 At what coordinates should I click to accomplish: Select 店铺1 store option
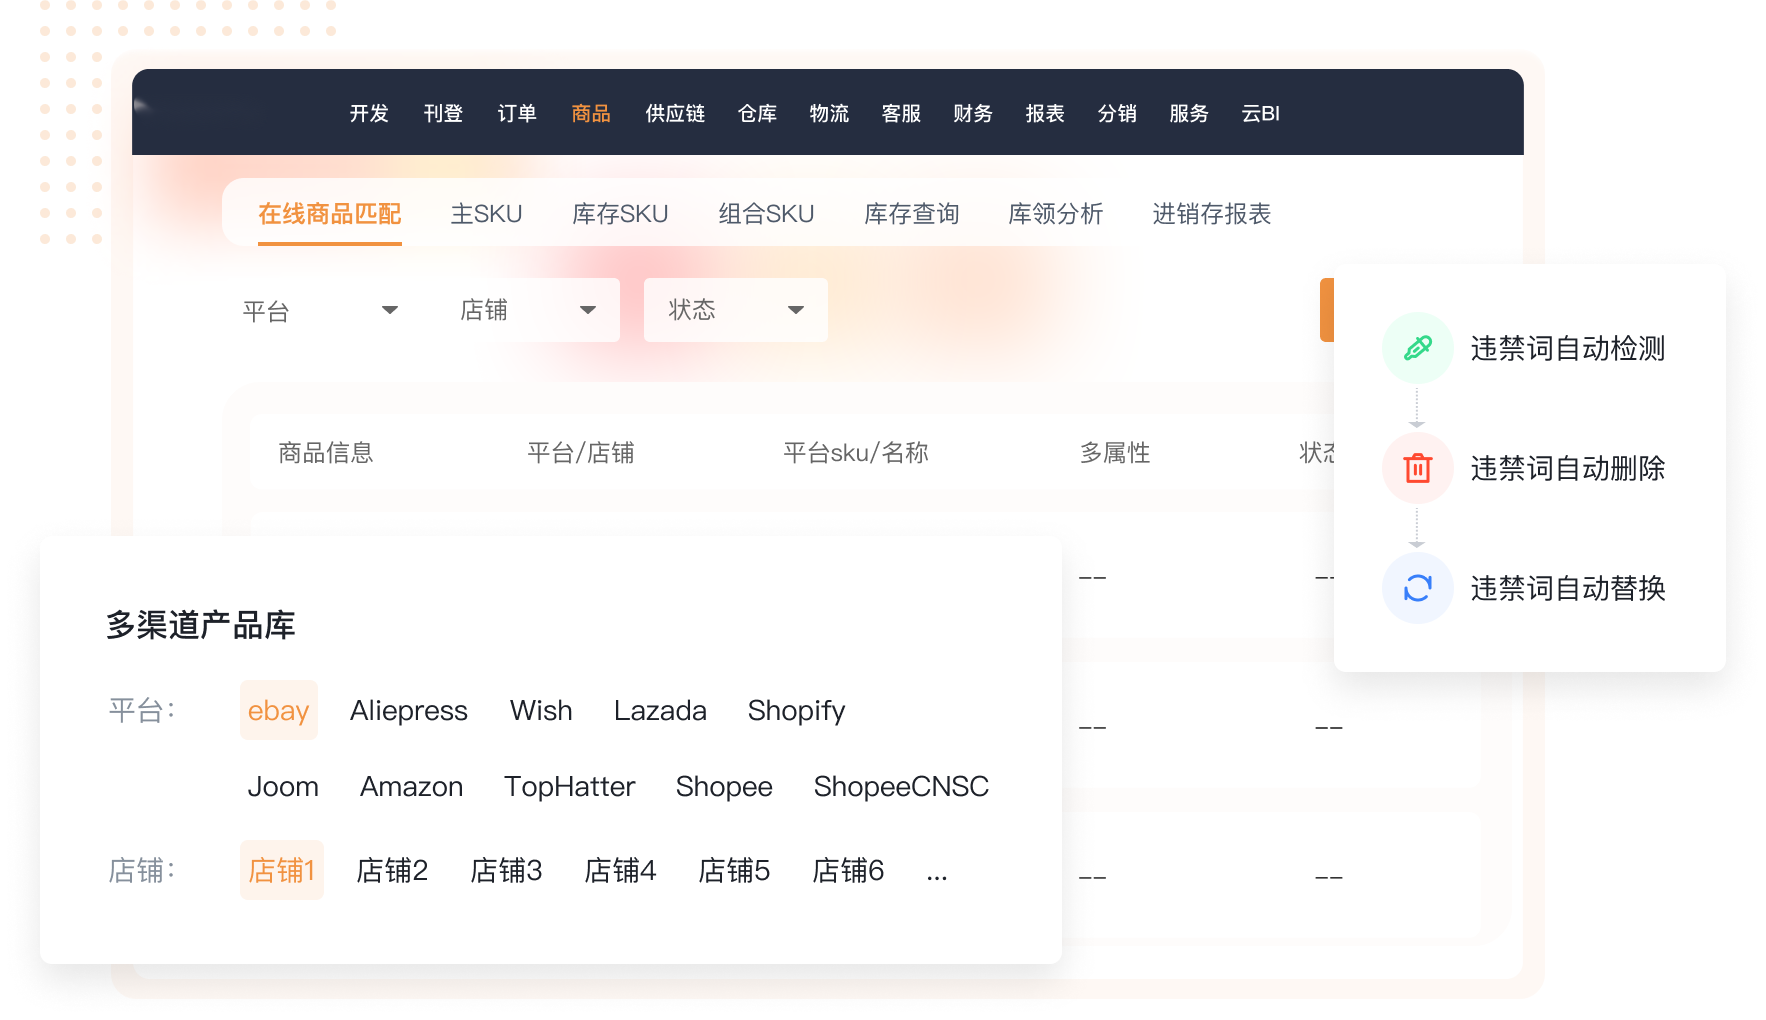(x=281, y=870)
